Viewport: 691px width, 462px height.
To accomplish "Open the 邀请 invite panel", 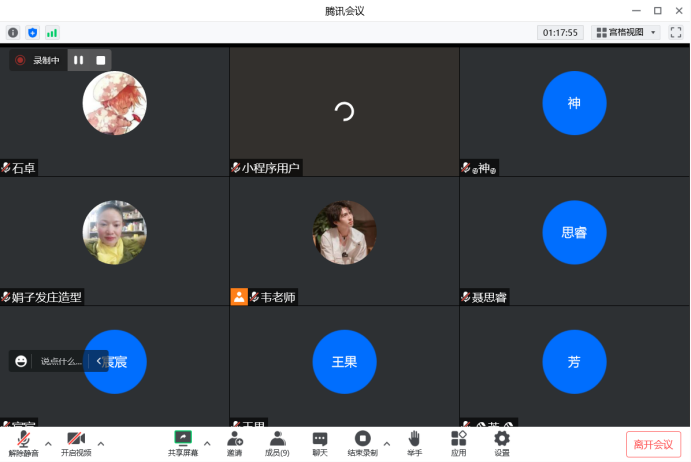I will click(x=234, y=443).
